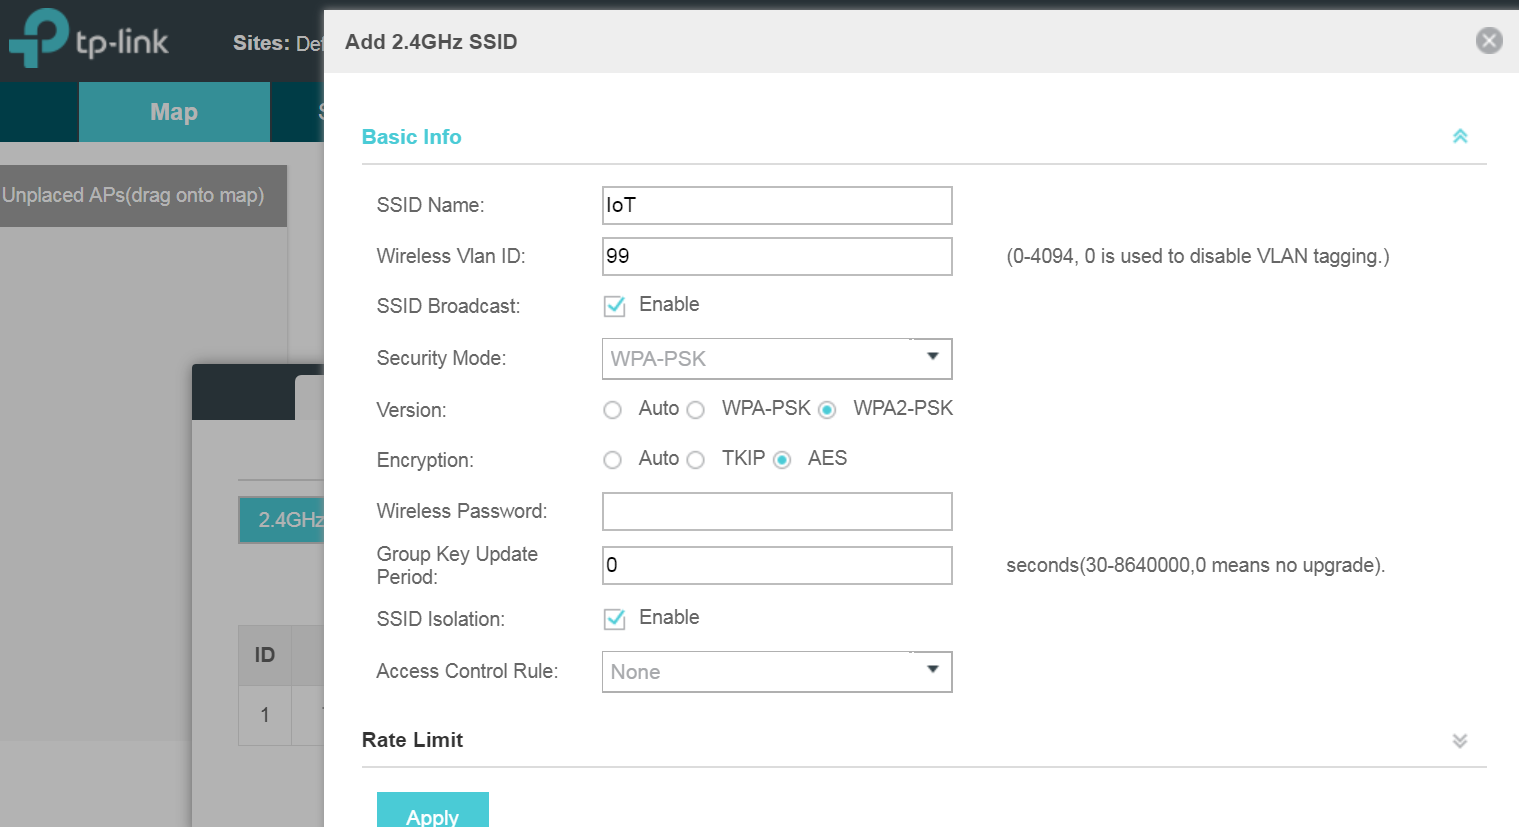Click the SSID Name input field

[x=776, y=205]
